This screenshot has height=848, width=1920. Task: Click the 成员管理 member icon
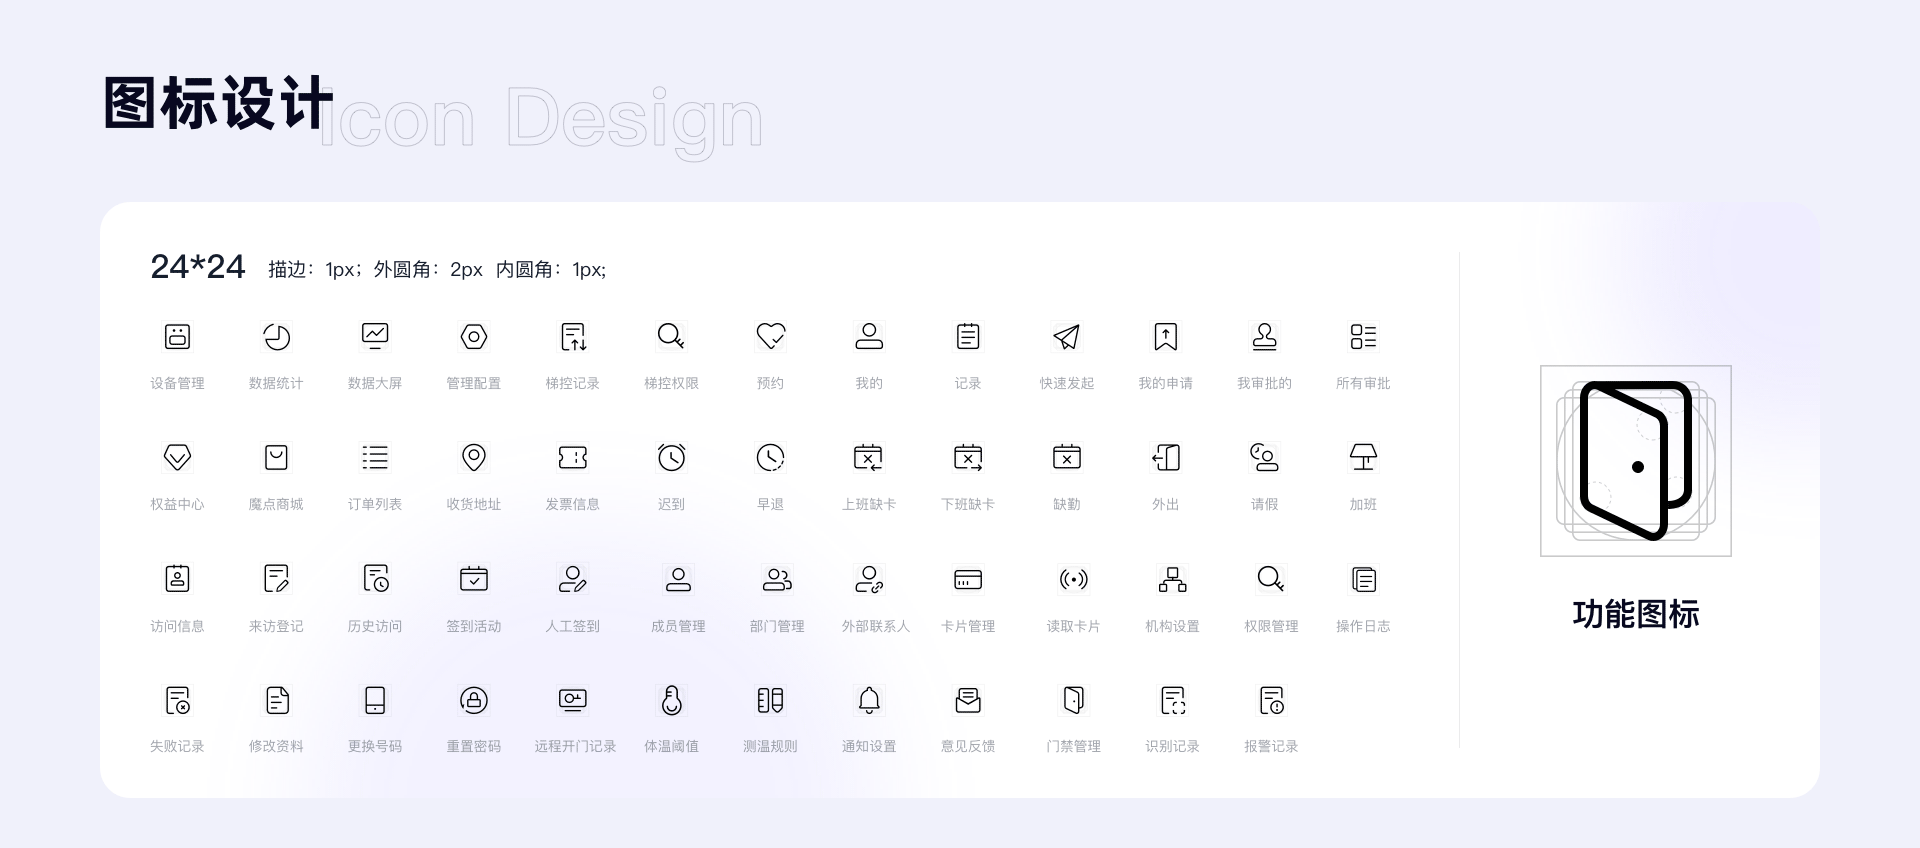[678, 579]
